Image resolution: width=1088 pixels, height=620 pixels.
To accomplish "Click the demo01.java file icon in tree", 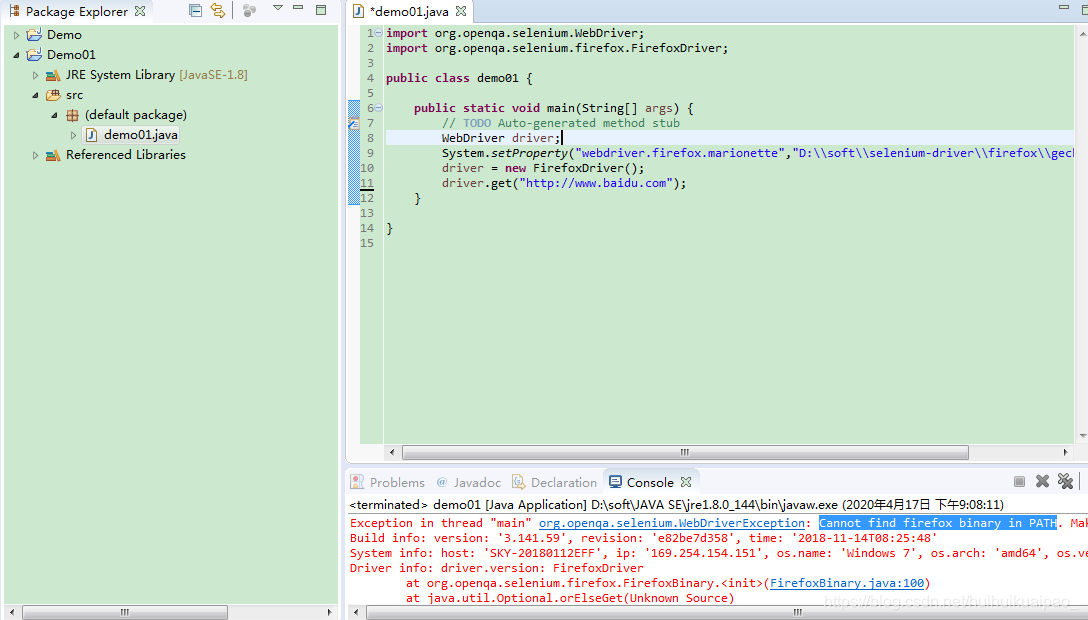I will click(x=91, y=134).
